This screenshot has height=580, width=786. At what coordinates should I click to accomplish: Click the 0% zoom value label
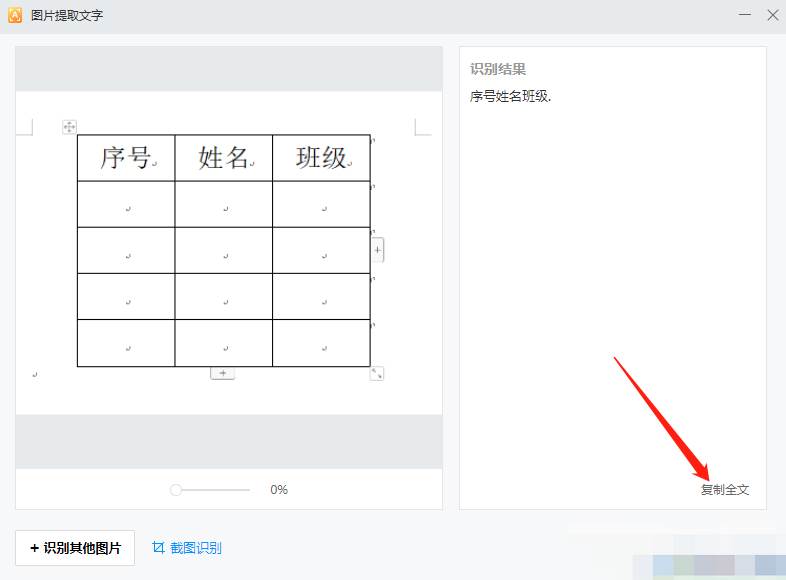279,490
